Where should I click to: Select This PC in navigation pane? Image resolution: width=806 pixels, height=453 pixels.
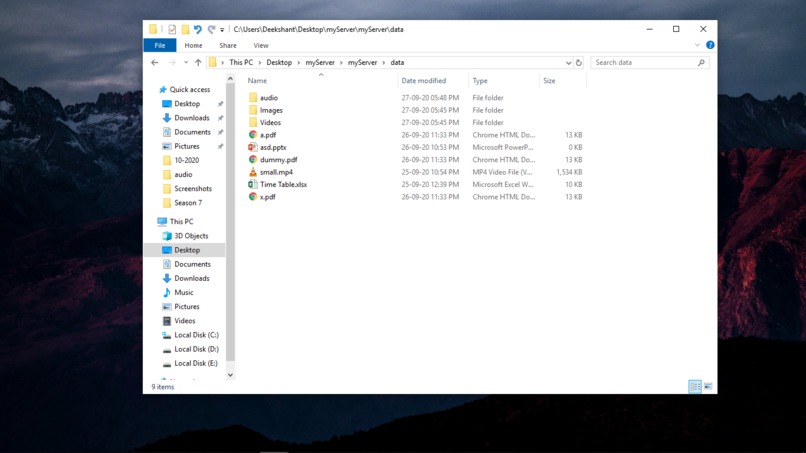(x=181, y=222)
